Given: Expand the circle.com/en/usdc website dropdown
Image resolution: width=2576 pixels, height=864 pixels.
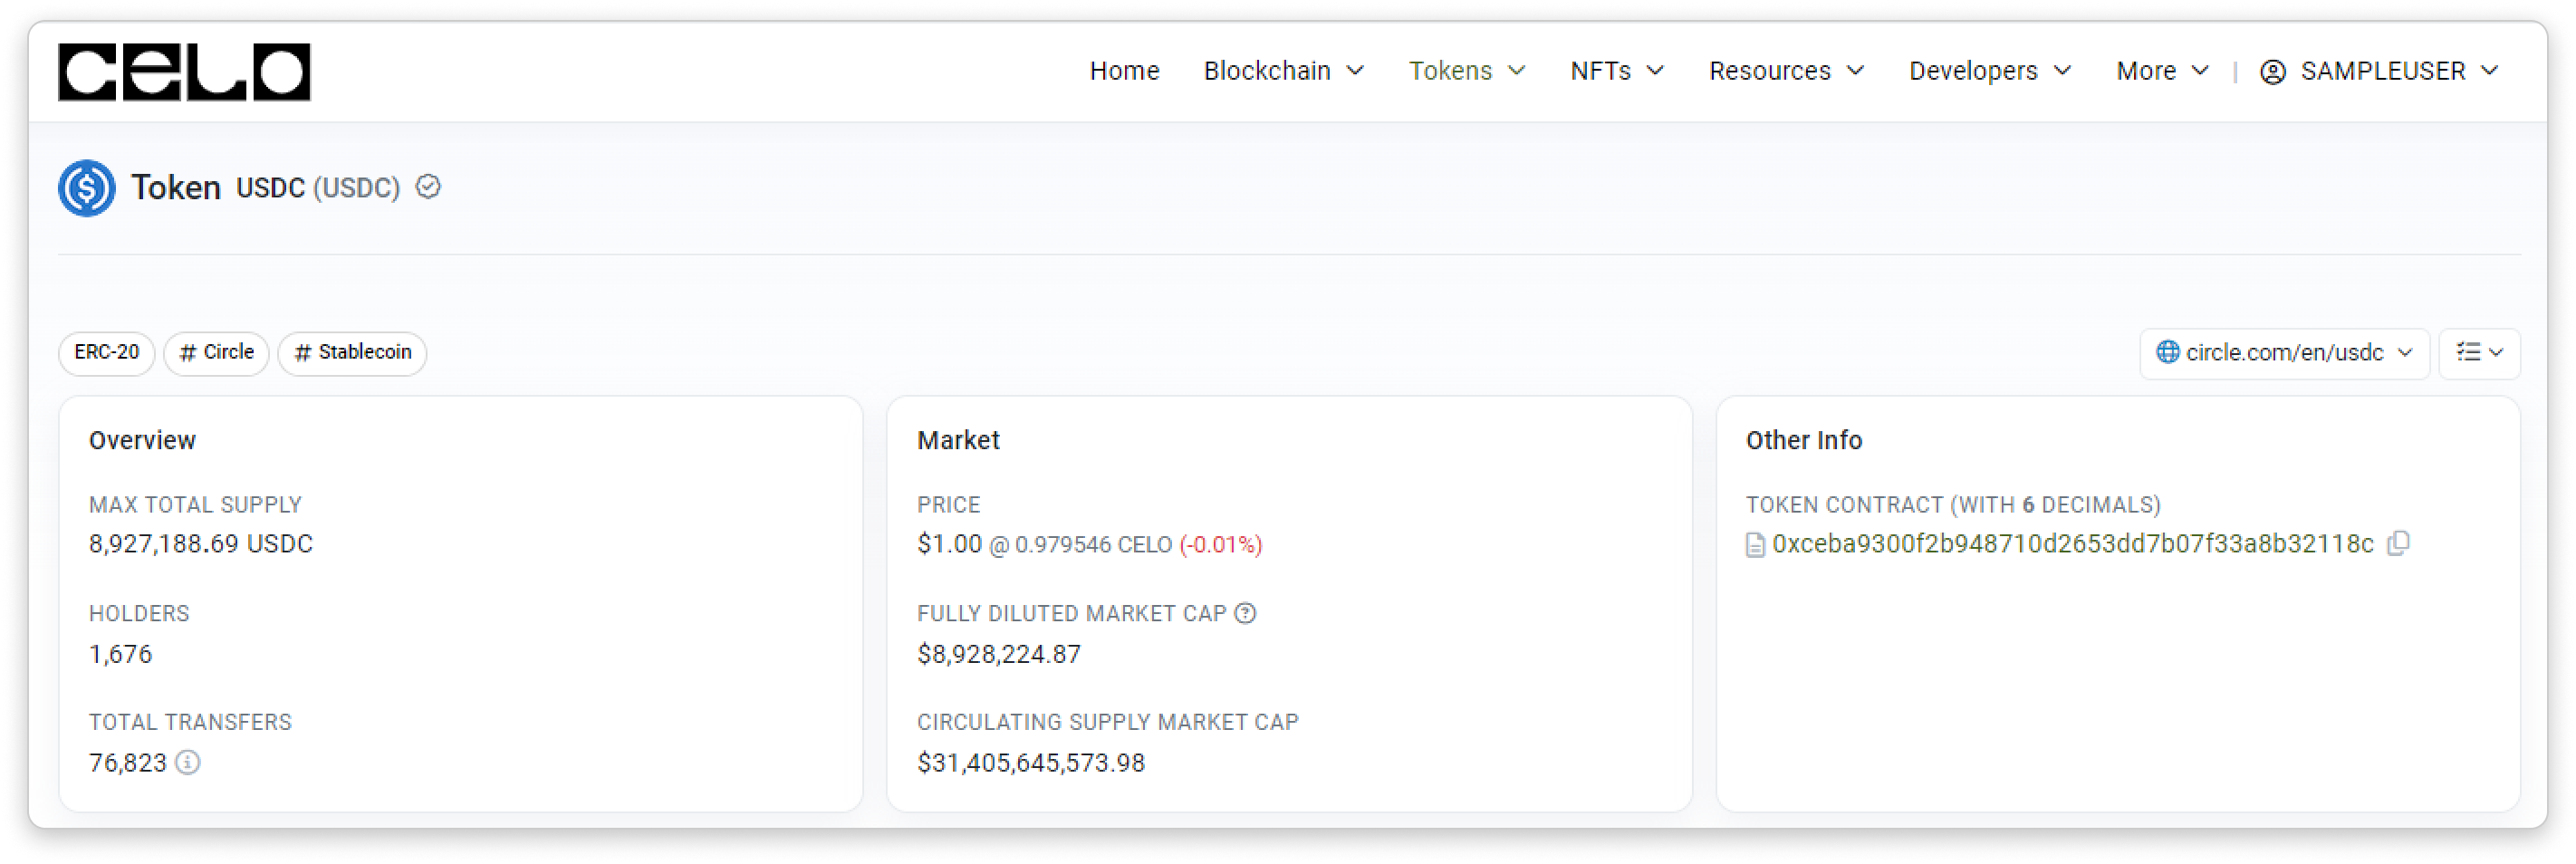Looking at the screenshot, I should [2284, 353].
